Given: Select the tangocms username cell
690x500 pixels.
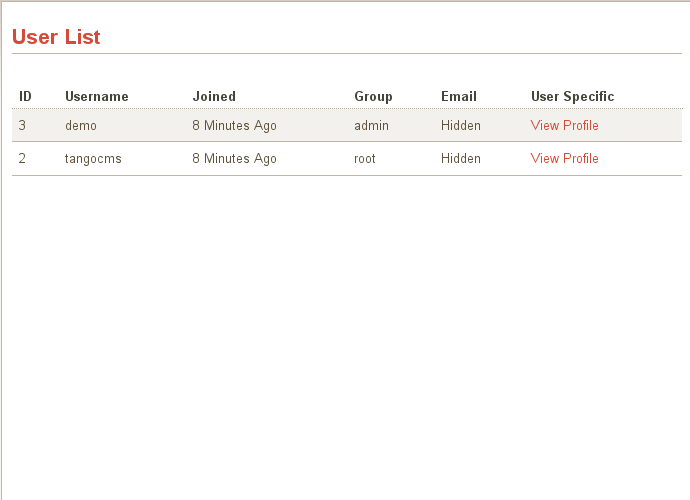Looking at the screenshot, I should point(93,159).
